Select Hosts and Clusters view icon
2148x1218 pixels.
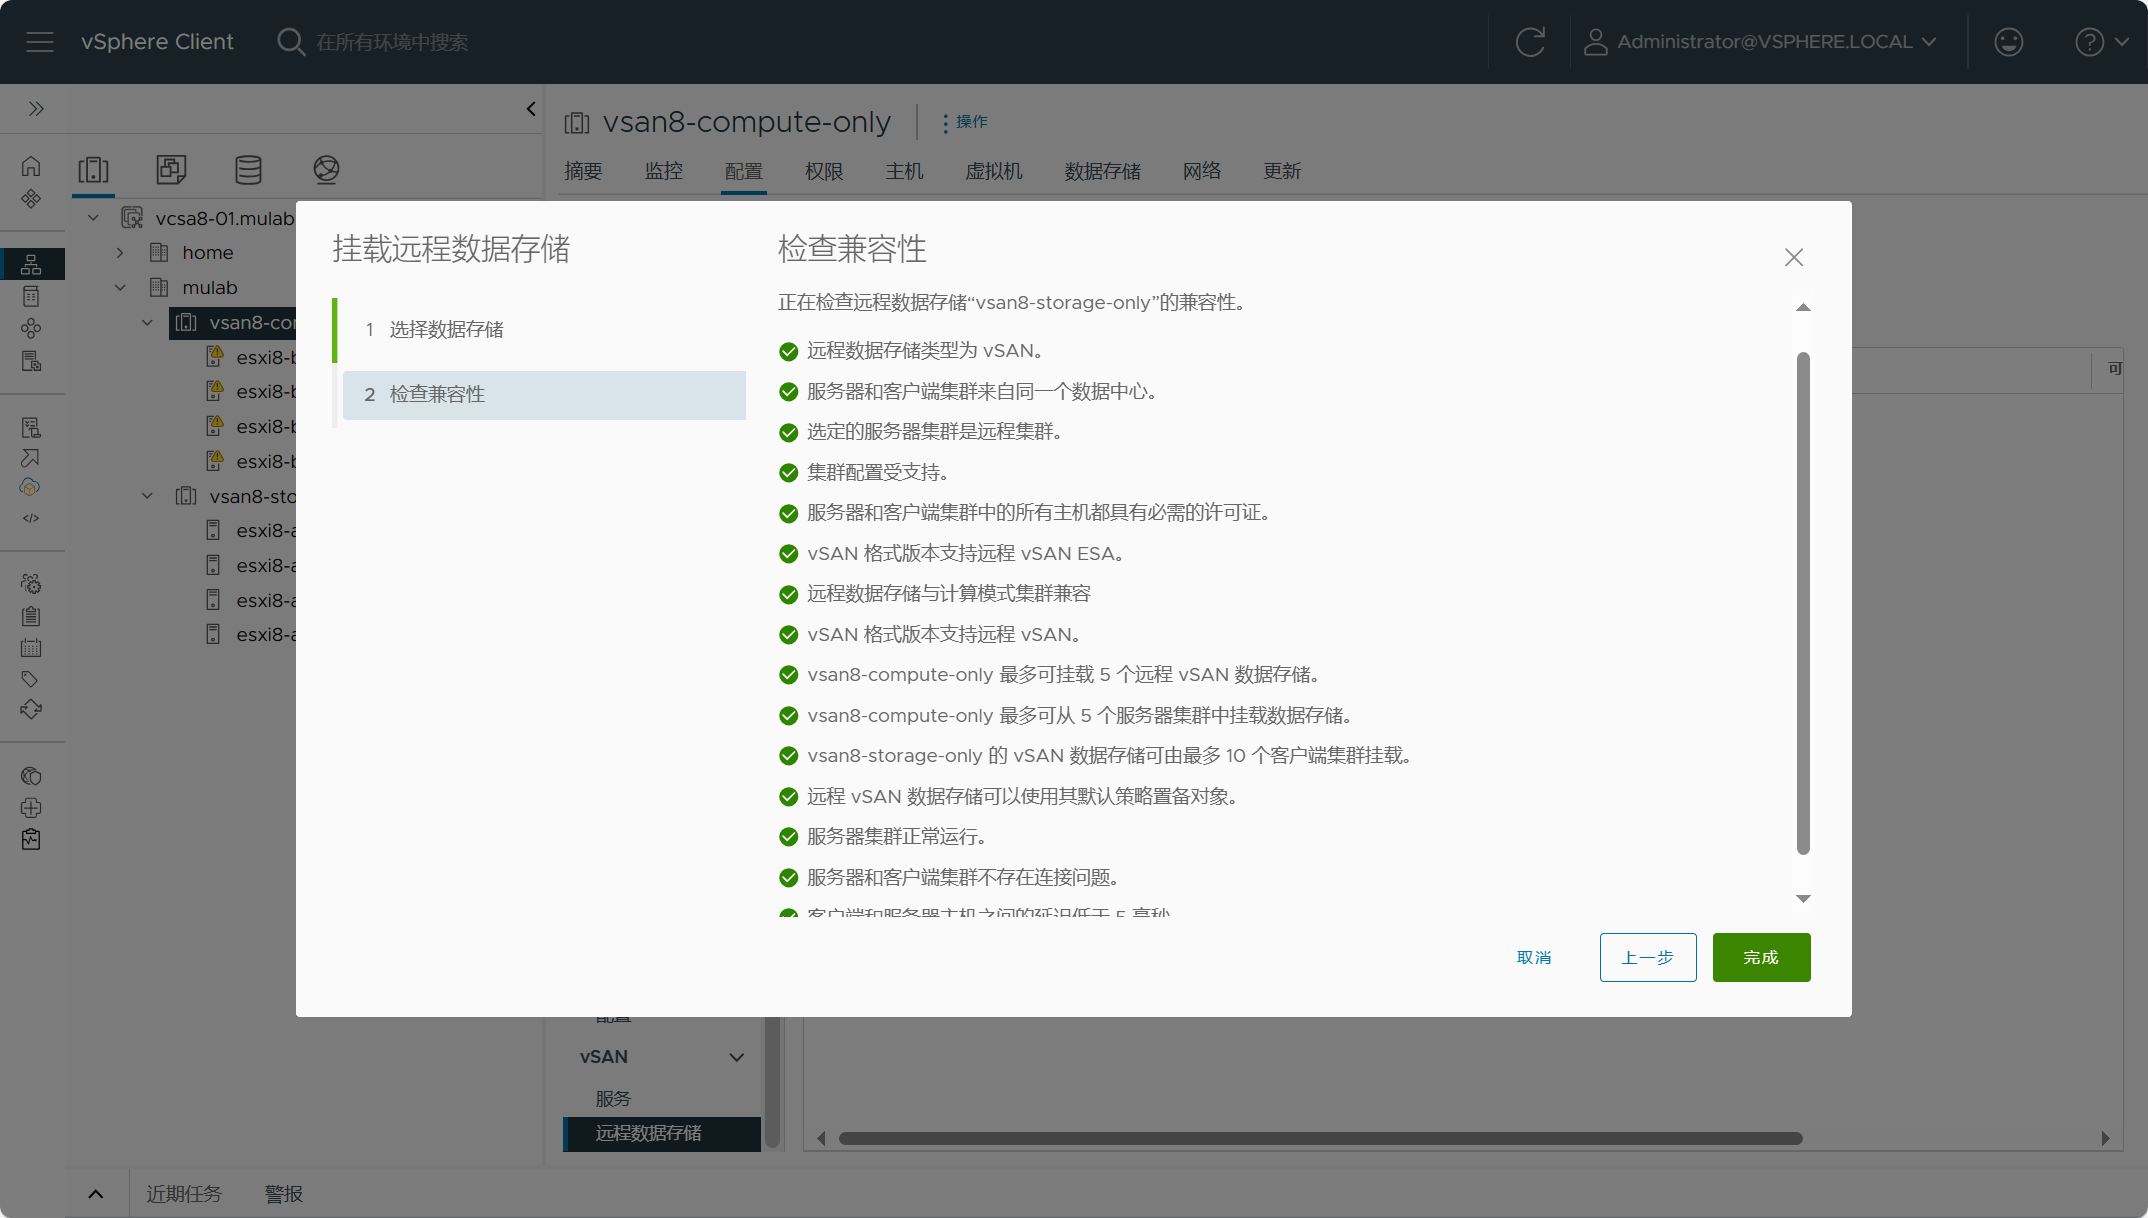(x=94, y=170)
